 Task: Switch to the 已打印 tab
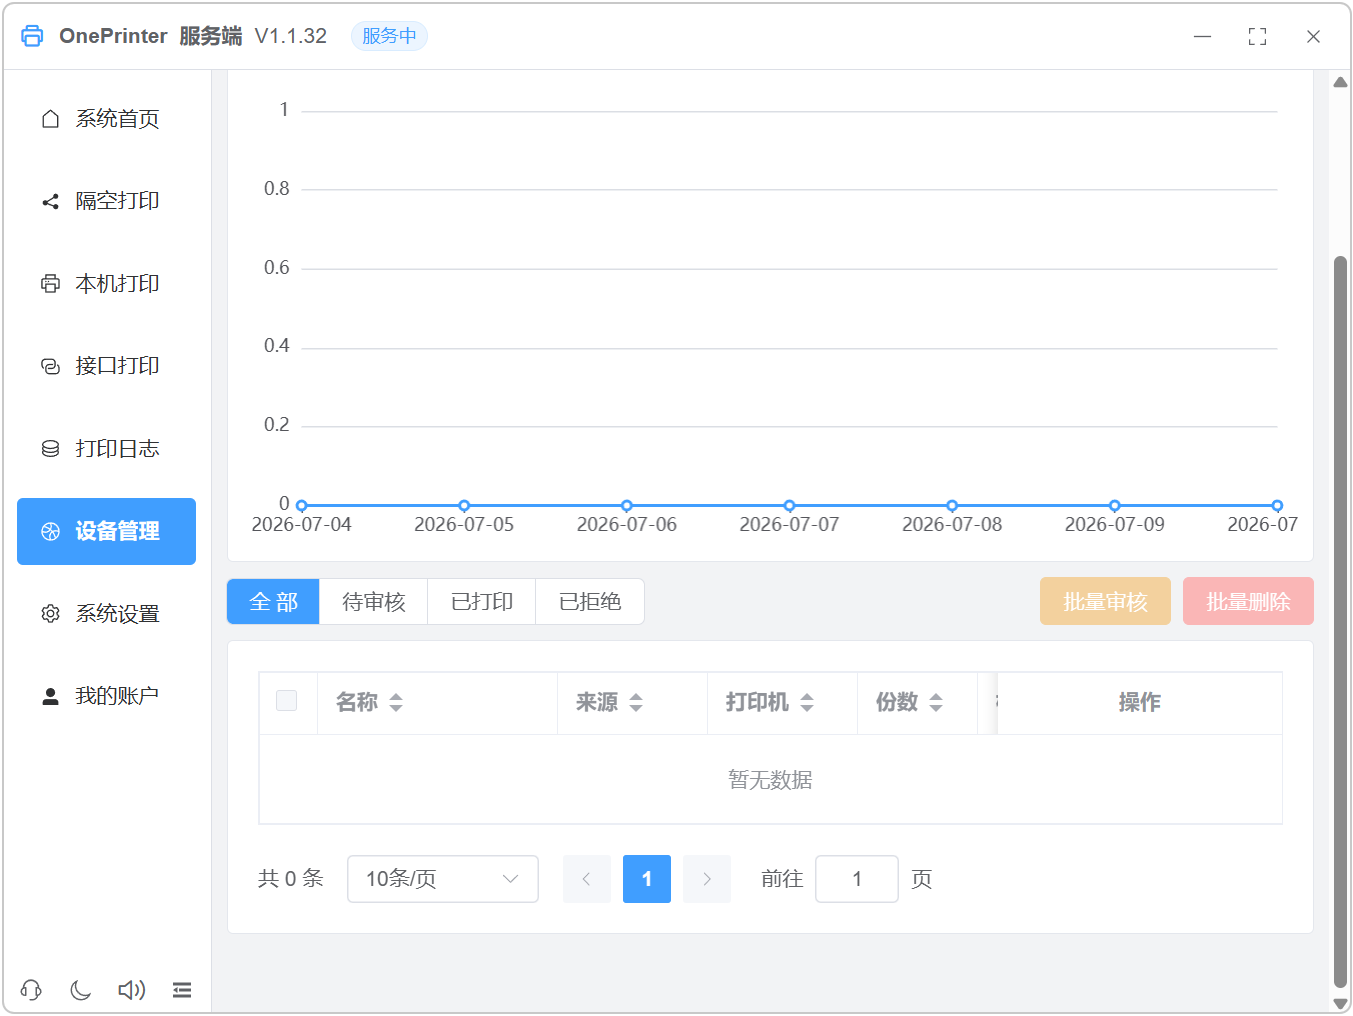point(482,602)
